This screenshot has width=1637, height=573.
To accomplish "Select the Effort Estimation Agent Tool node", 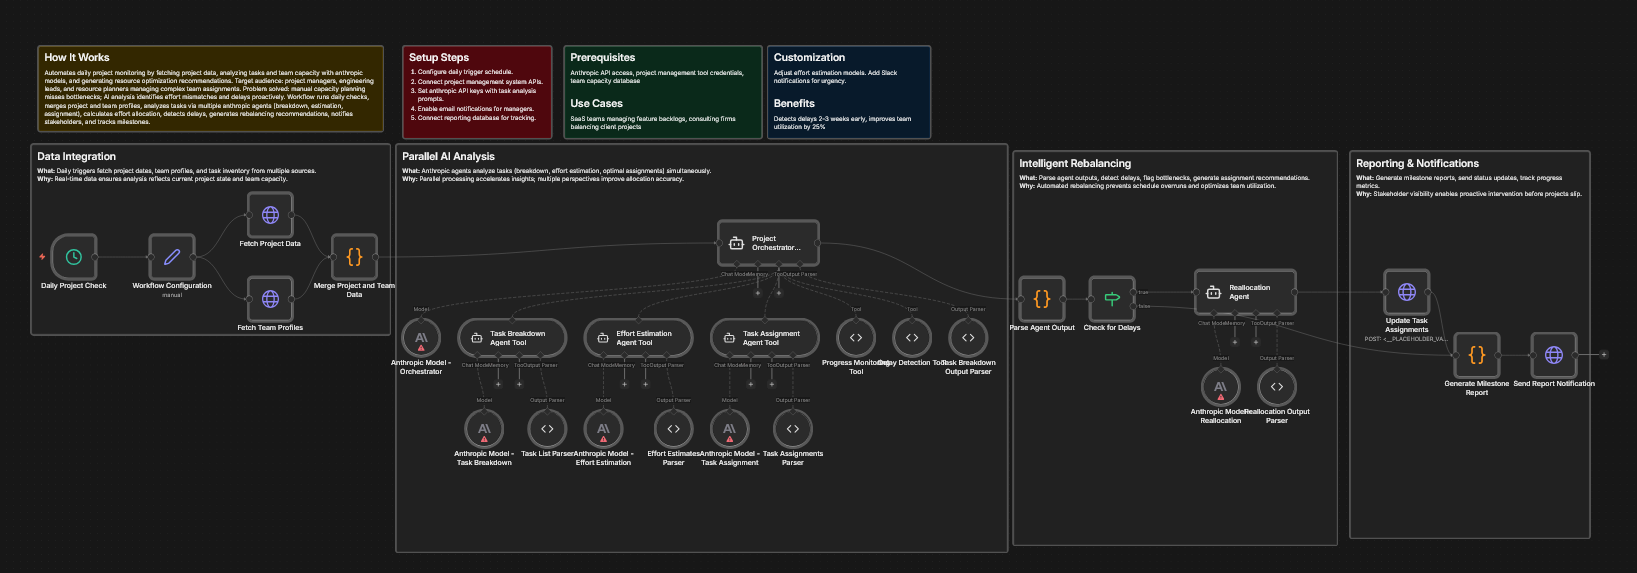I will point(638,338).
